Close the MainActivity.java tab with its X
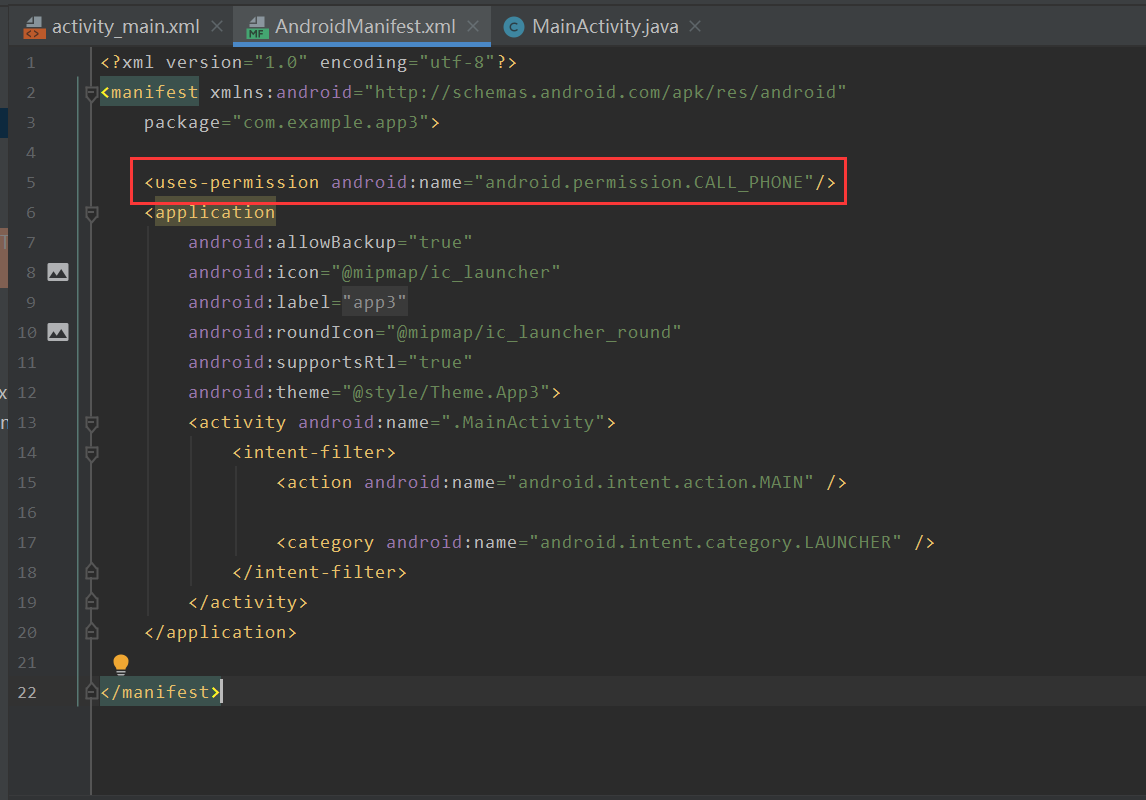The image size is (1146, 800). click(x=694, y=27)
